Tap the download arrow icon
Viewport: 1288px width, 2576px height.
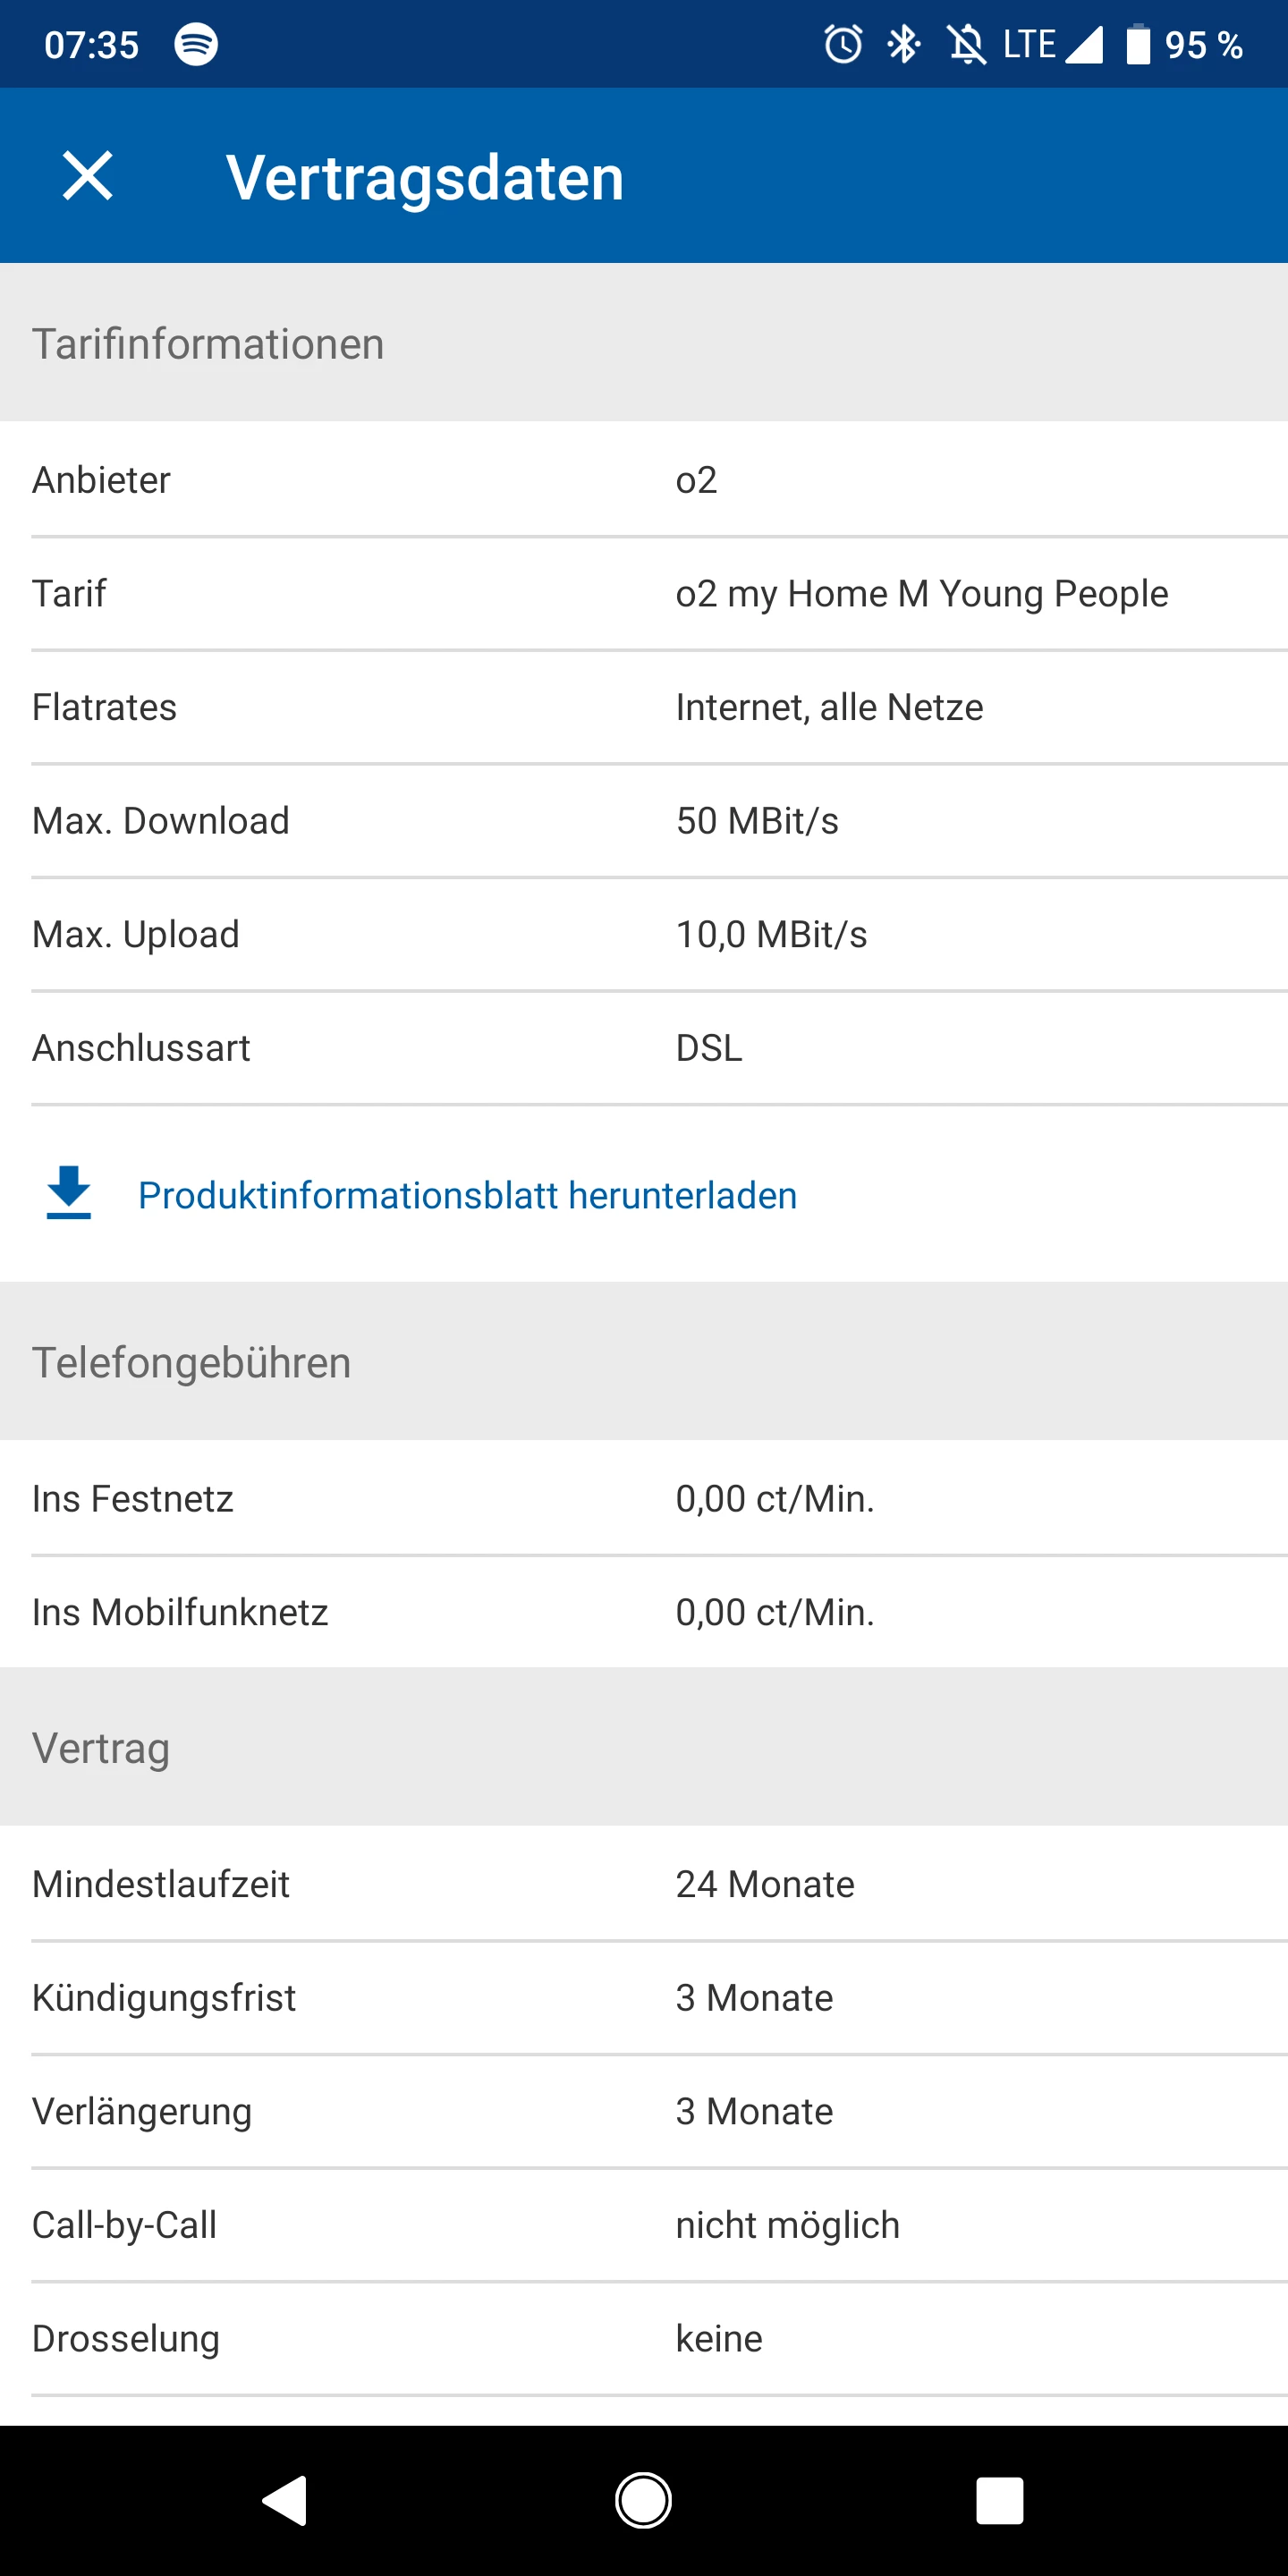69,1193
